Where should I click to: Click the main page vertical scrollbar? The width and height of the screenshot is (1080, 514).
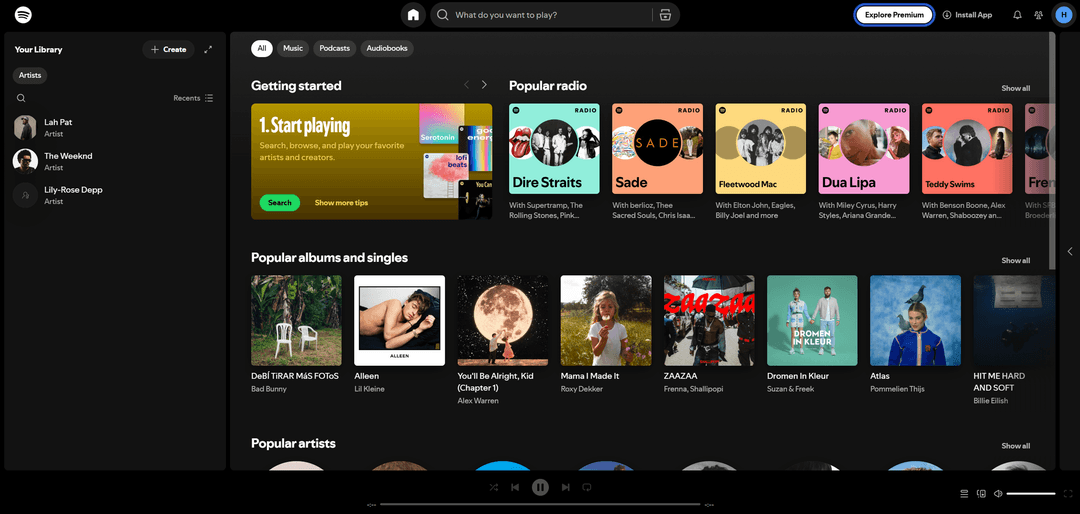pos(1052,151)
